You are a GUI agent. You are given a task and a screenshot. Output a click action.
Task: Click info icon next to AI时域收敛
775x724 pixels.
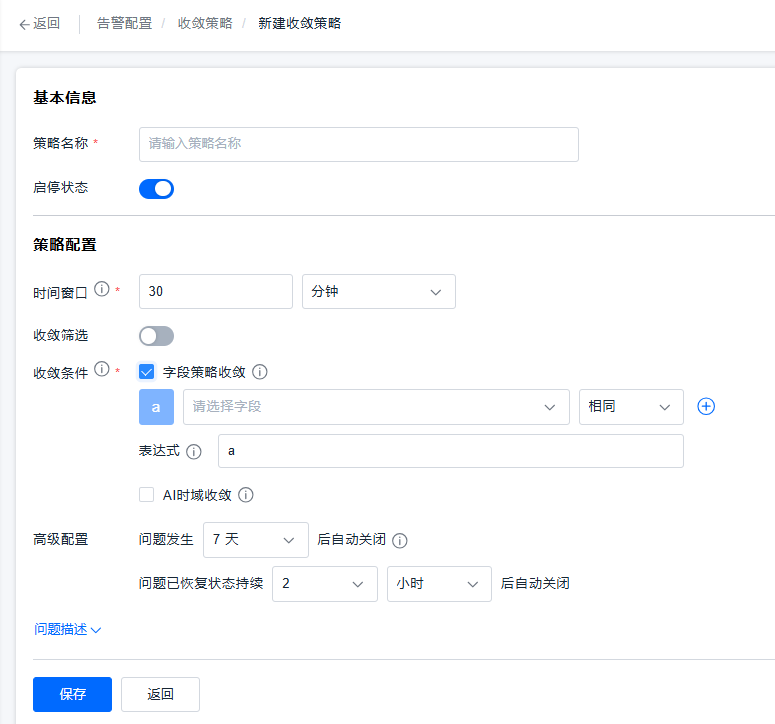point(246,494)
